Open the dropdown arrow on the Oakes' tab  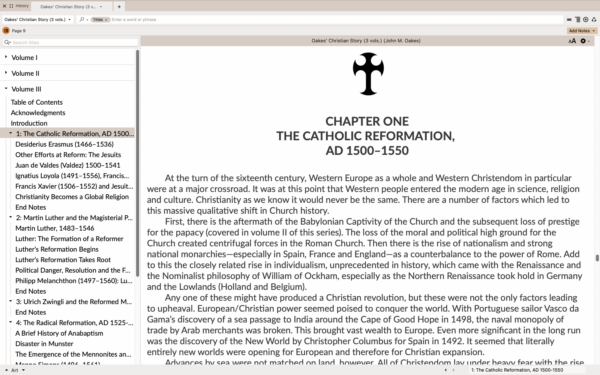tap(101, 7)
